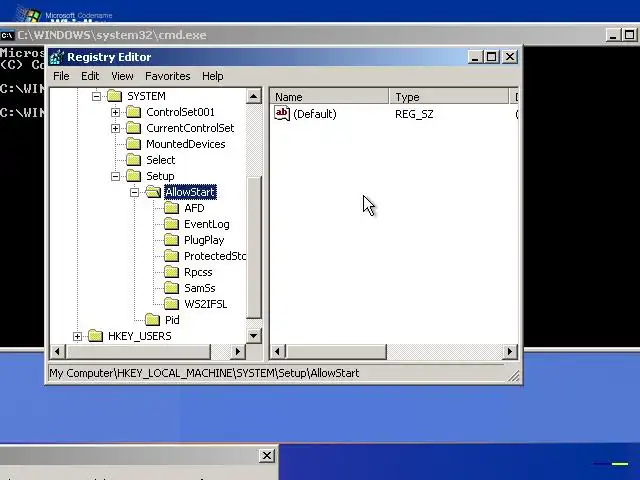Click the tree pane horizontal scrollbar thumb
The height and width of the screenshot is (480, 640).
tap(138, 352)
